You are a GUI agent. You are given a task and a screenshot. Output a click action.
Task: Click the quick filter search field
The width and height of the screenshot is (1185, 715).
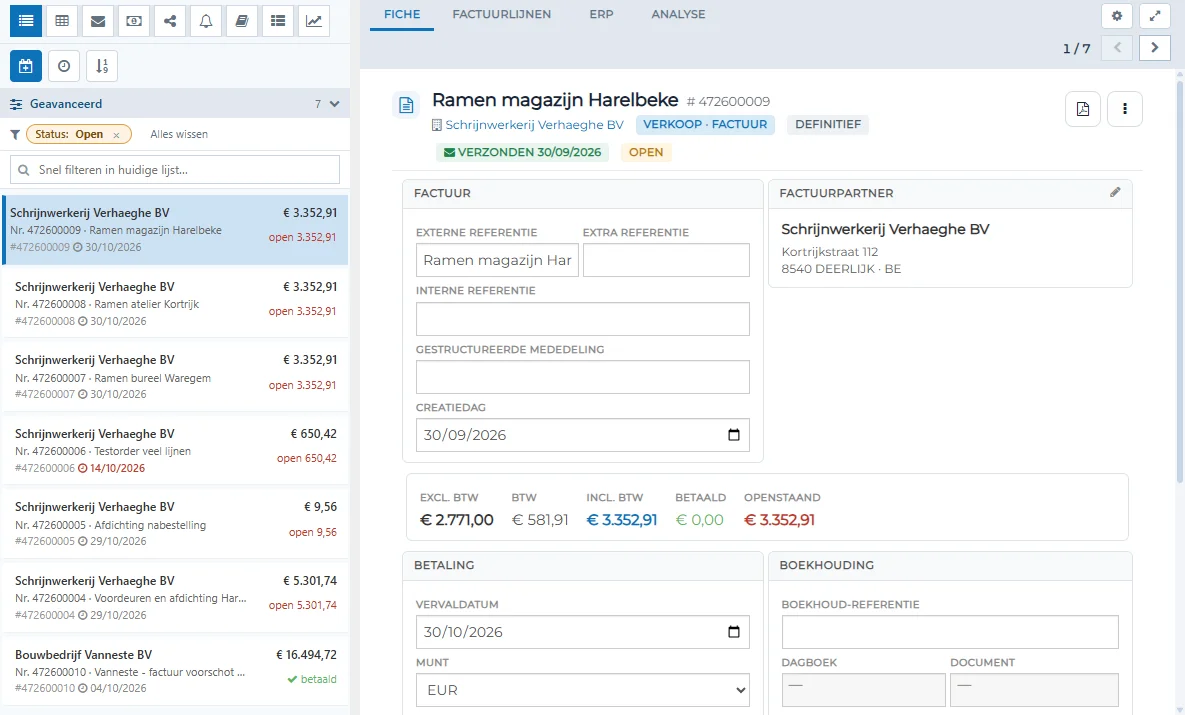(175, 170)
